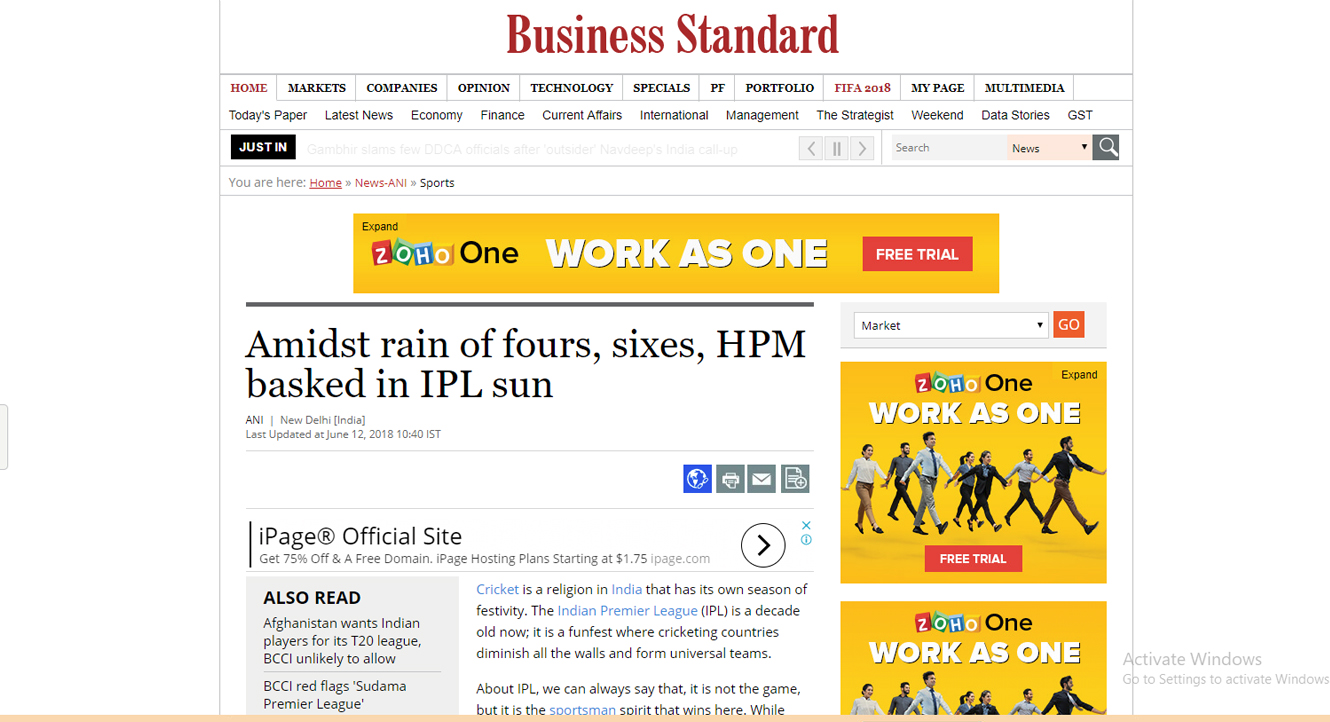Go to previous Just In headline
Screen dimensions: 1330x722
tap(811, 149)
